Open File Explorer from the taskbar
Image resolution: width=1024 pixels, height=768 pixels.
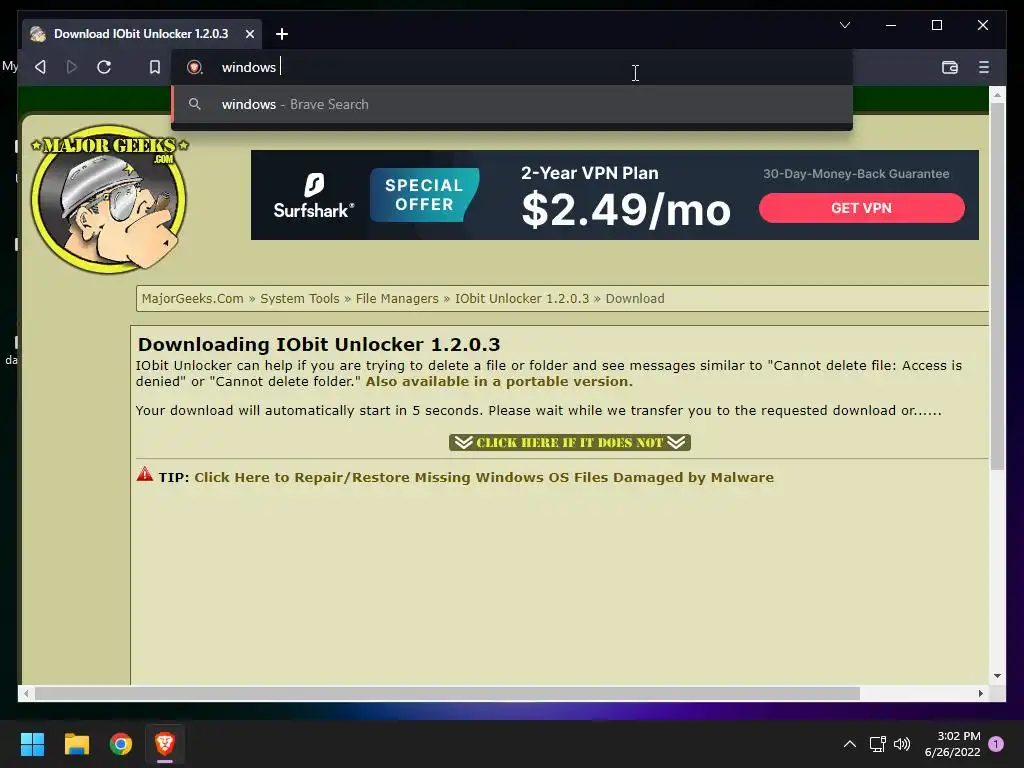pyautogui.click(x=76, y=744)
